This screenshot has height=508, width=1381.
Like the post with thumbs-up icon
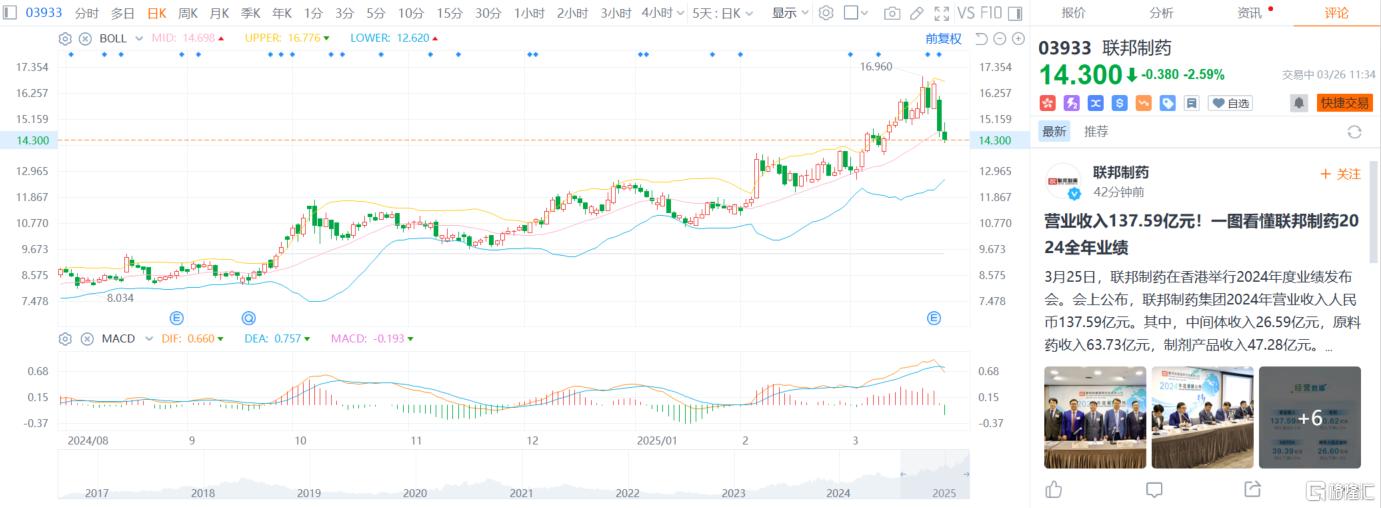(1054, 489)
